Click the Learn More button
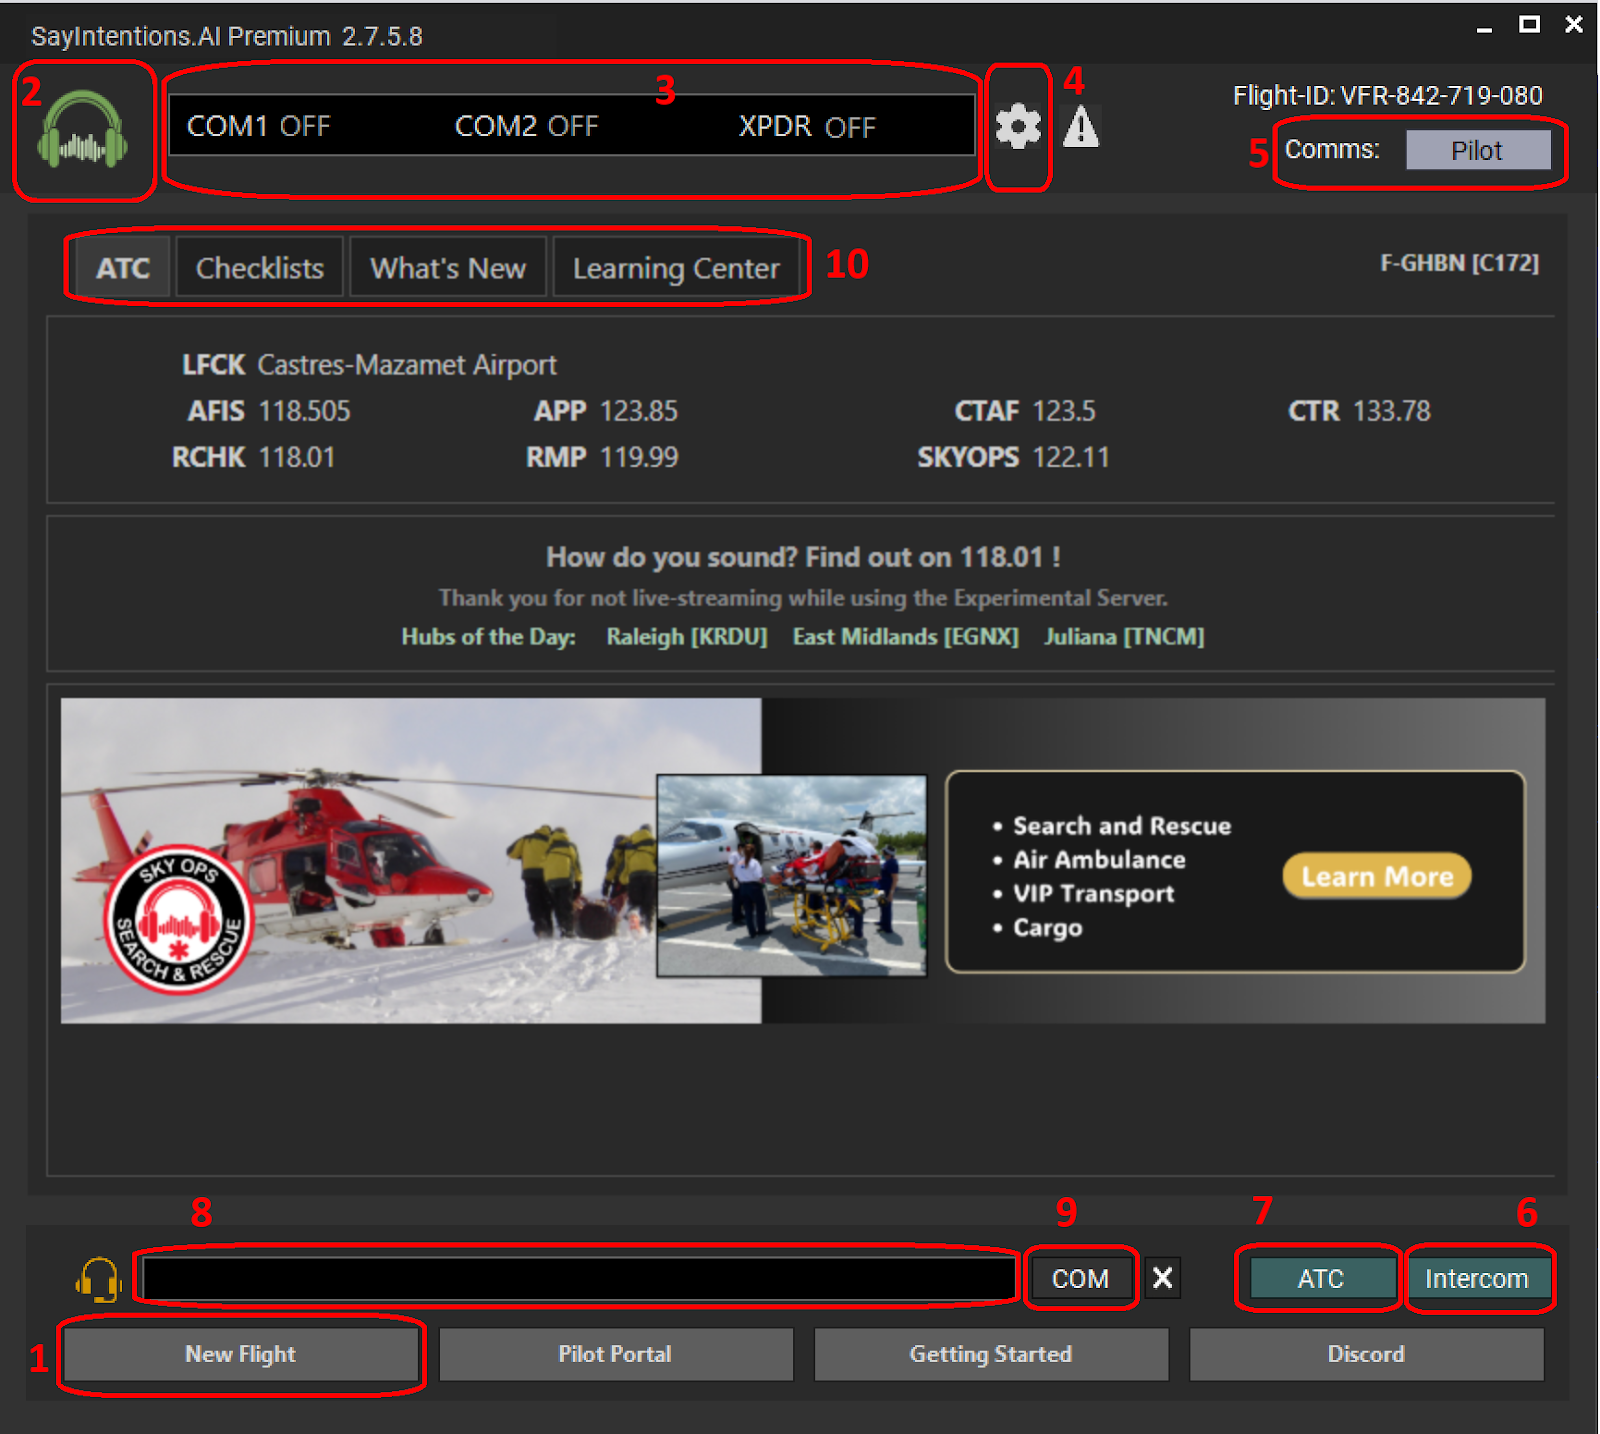 [1377, 876]
